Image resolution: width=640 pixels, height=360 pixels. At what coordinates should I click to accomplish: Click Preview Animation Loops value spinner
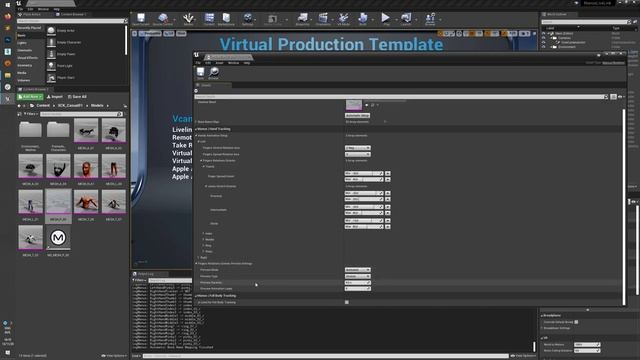click(358, 289)
